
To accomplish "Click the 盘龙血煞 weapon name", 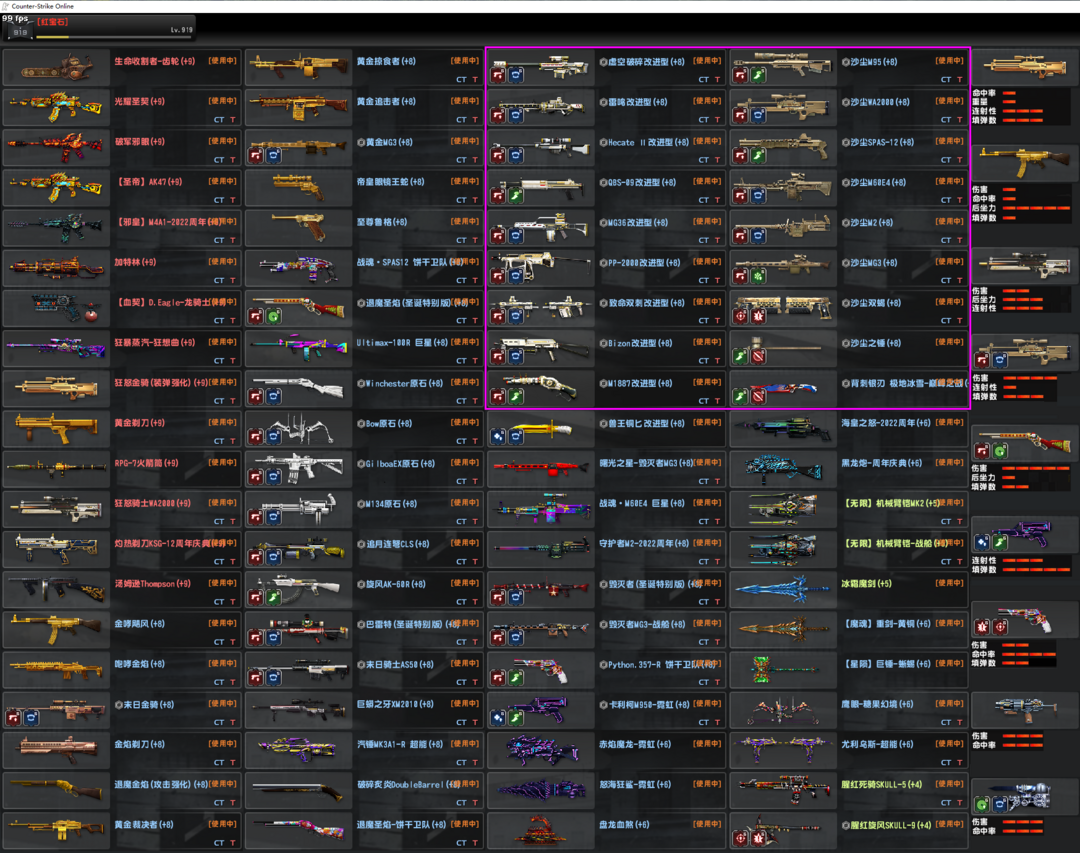I will point(623,825).
